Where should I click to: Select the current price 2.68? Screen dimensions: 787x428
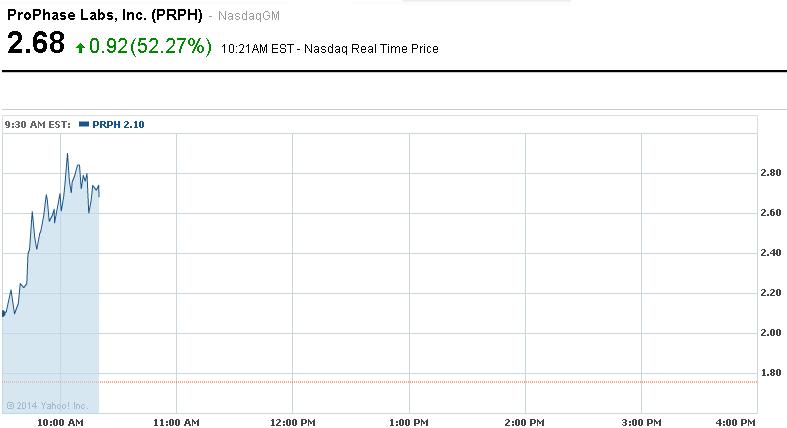click(x=36, y=44)
